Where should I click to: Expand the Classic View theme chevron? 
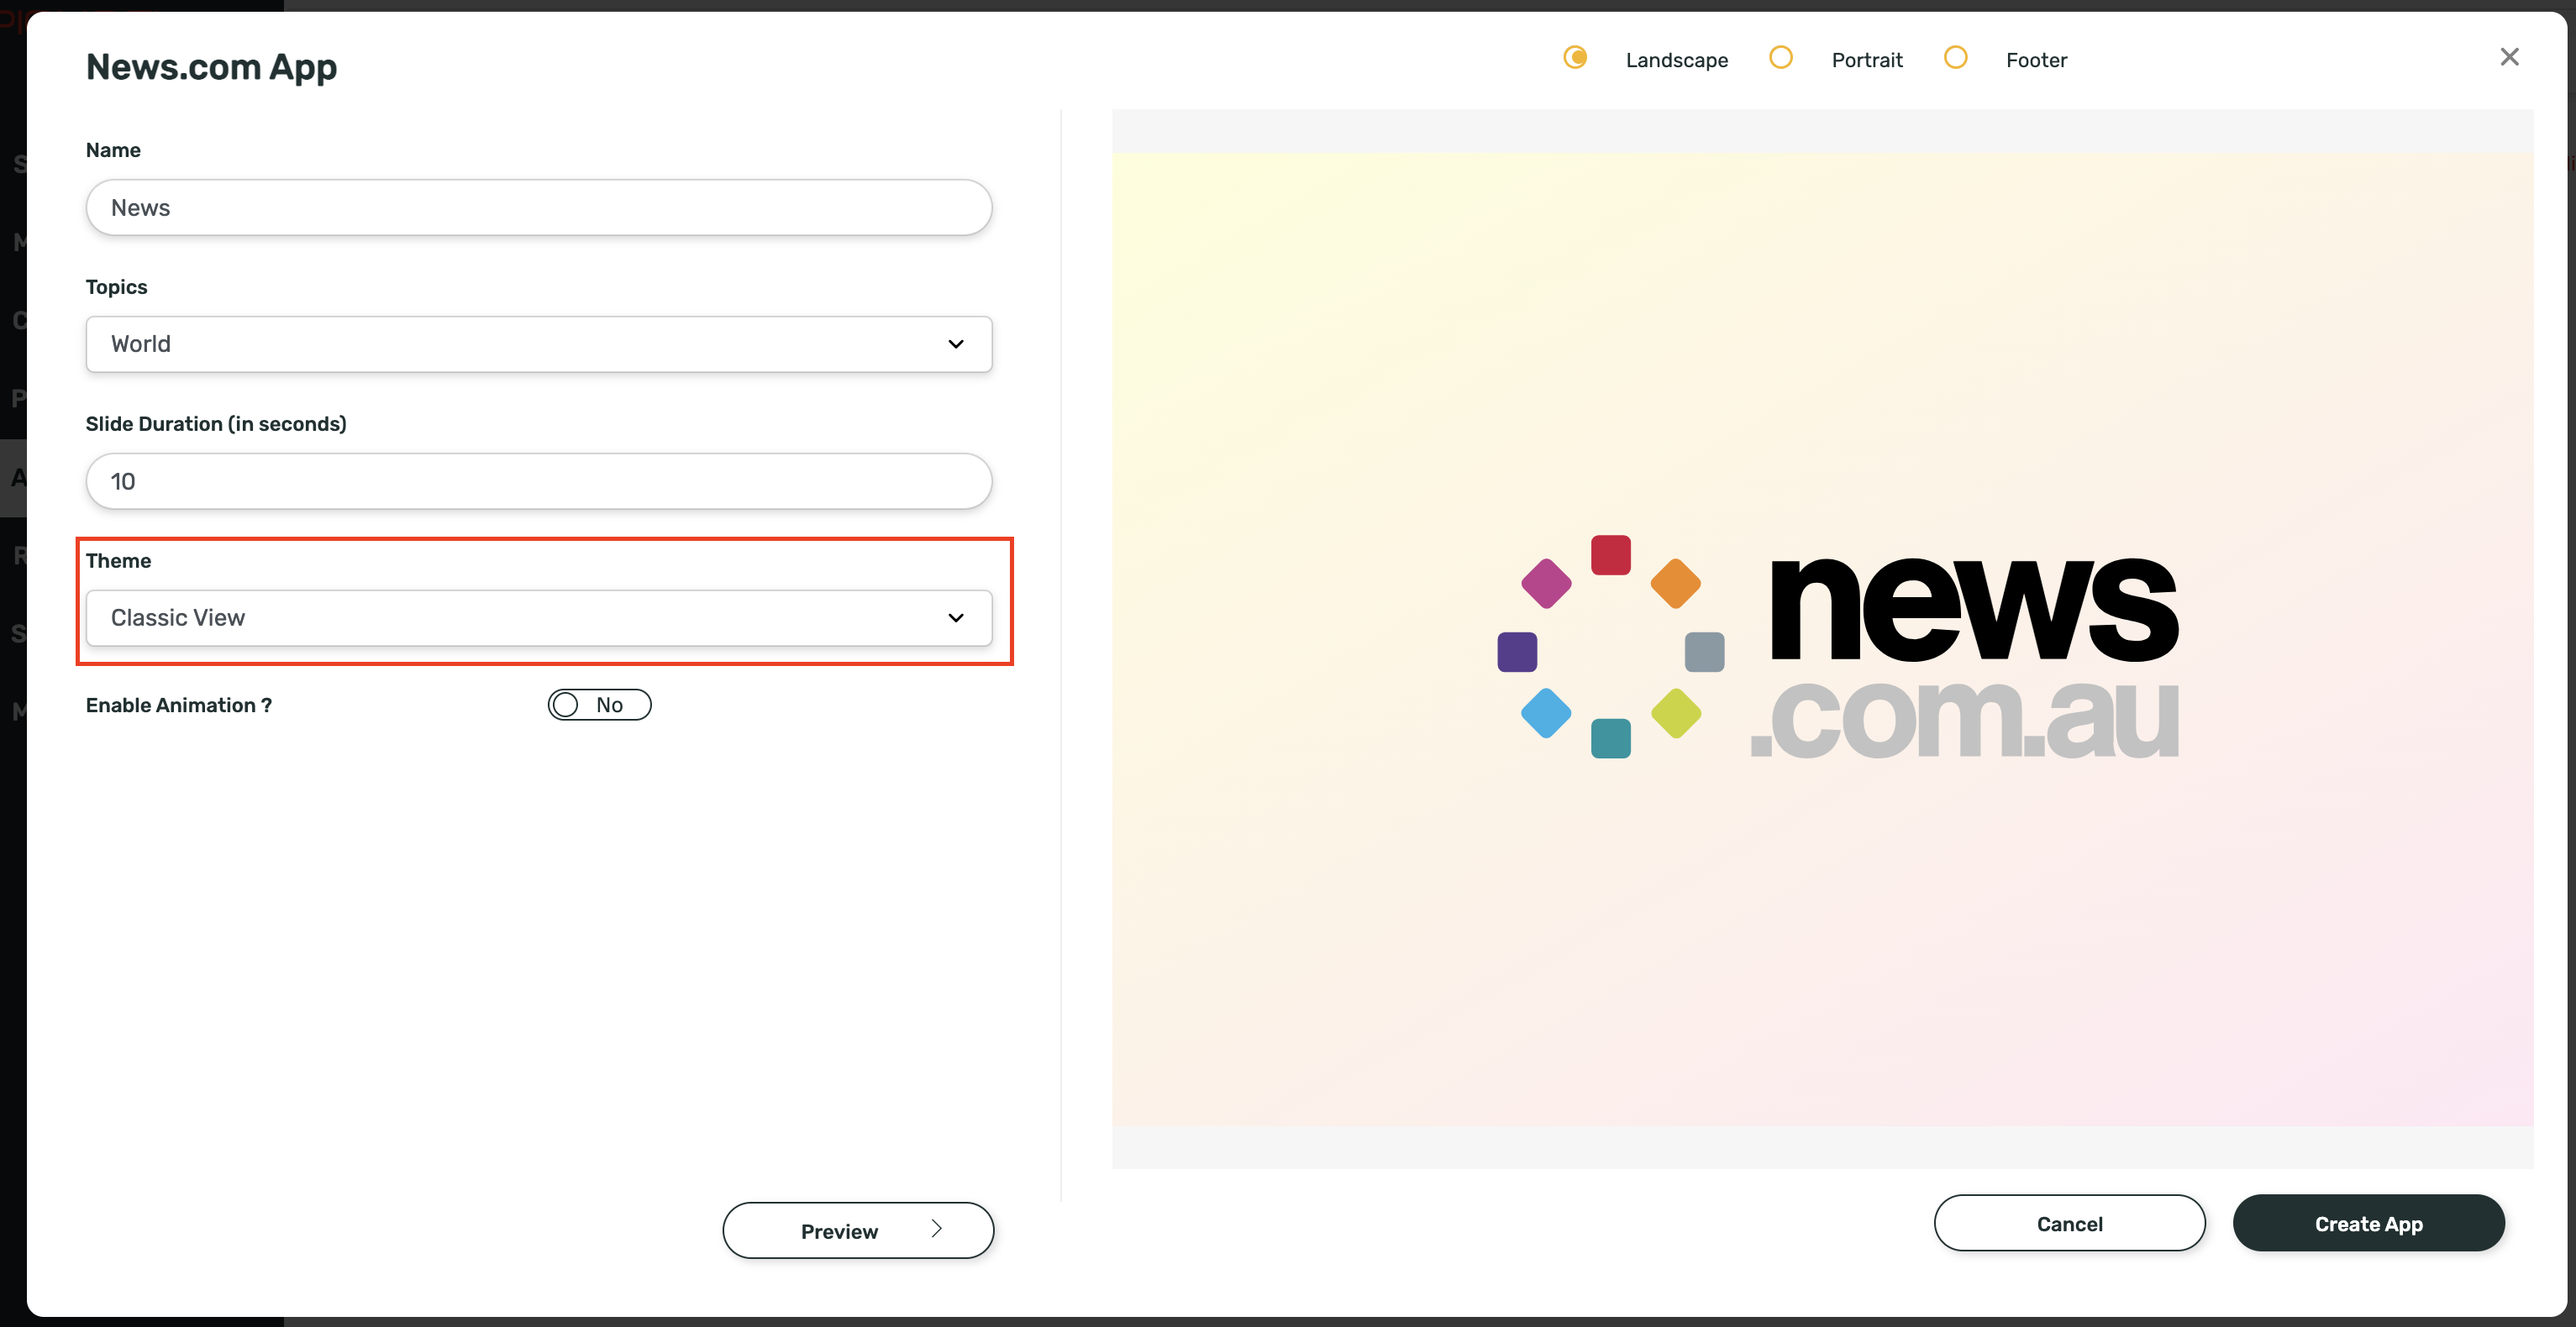(956, 618)
